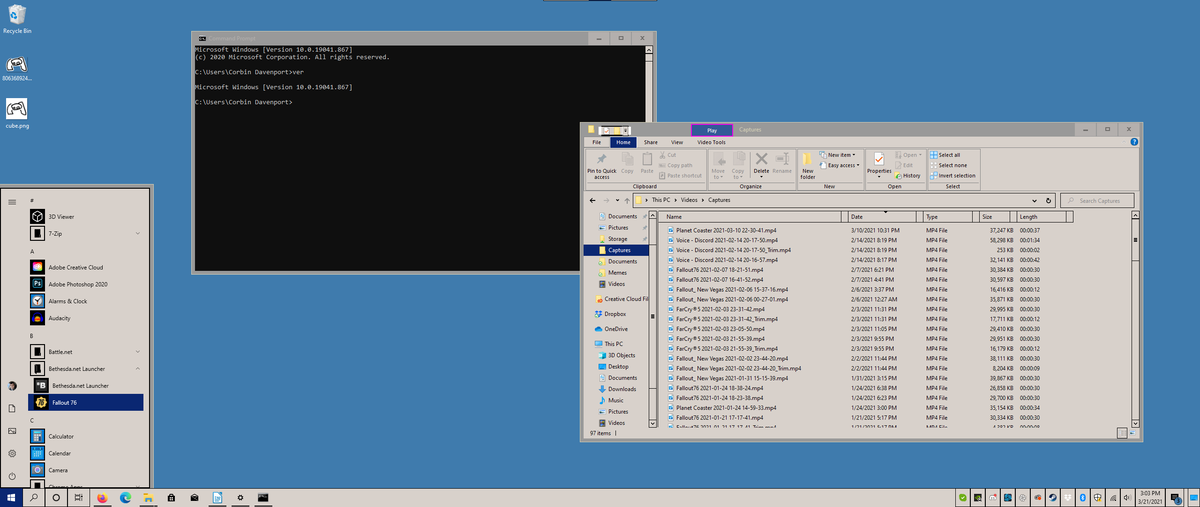
Task: Open Adobe Photoshop 2020 from Start list
Action: coord(78,284)
